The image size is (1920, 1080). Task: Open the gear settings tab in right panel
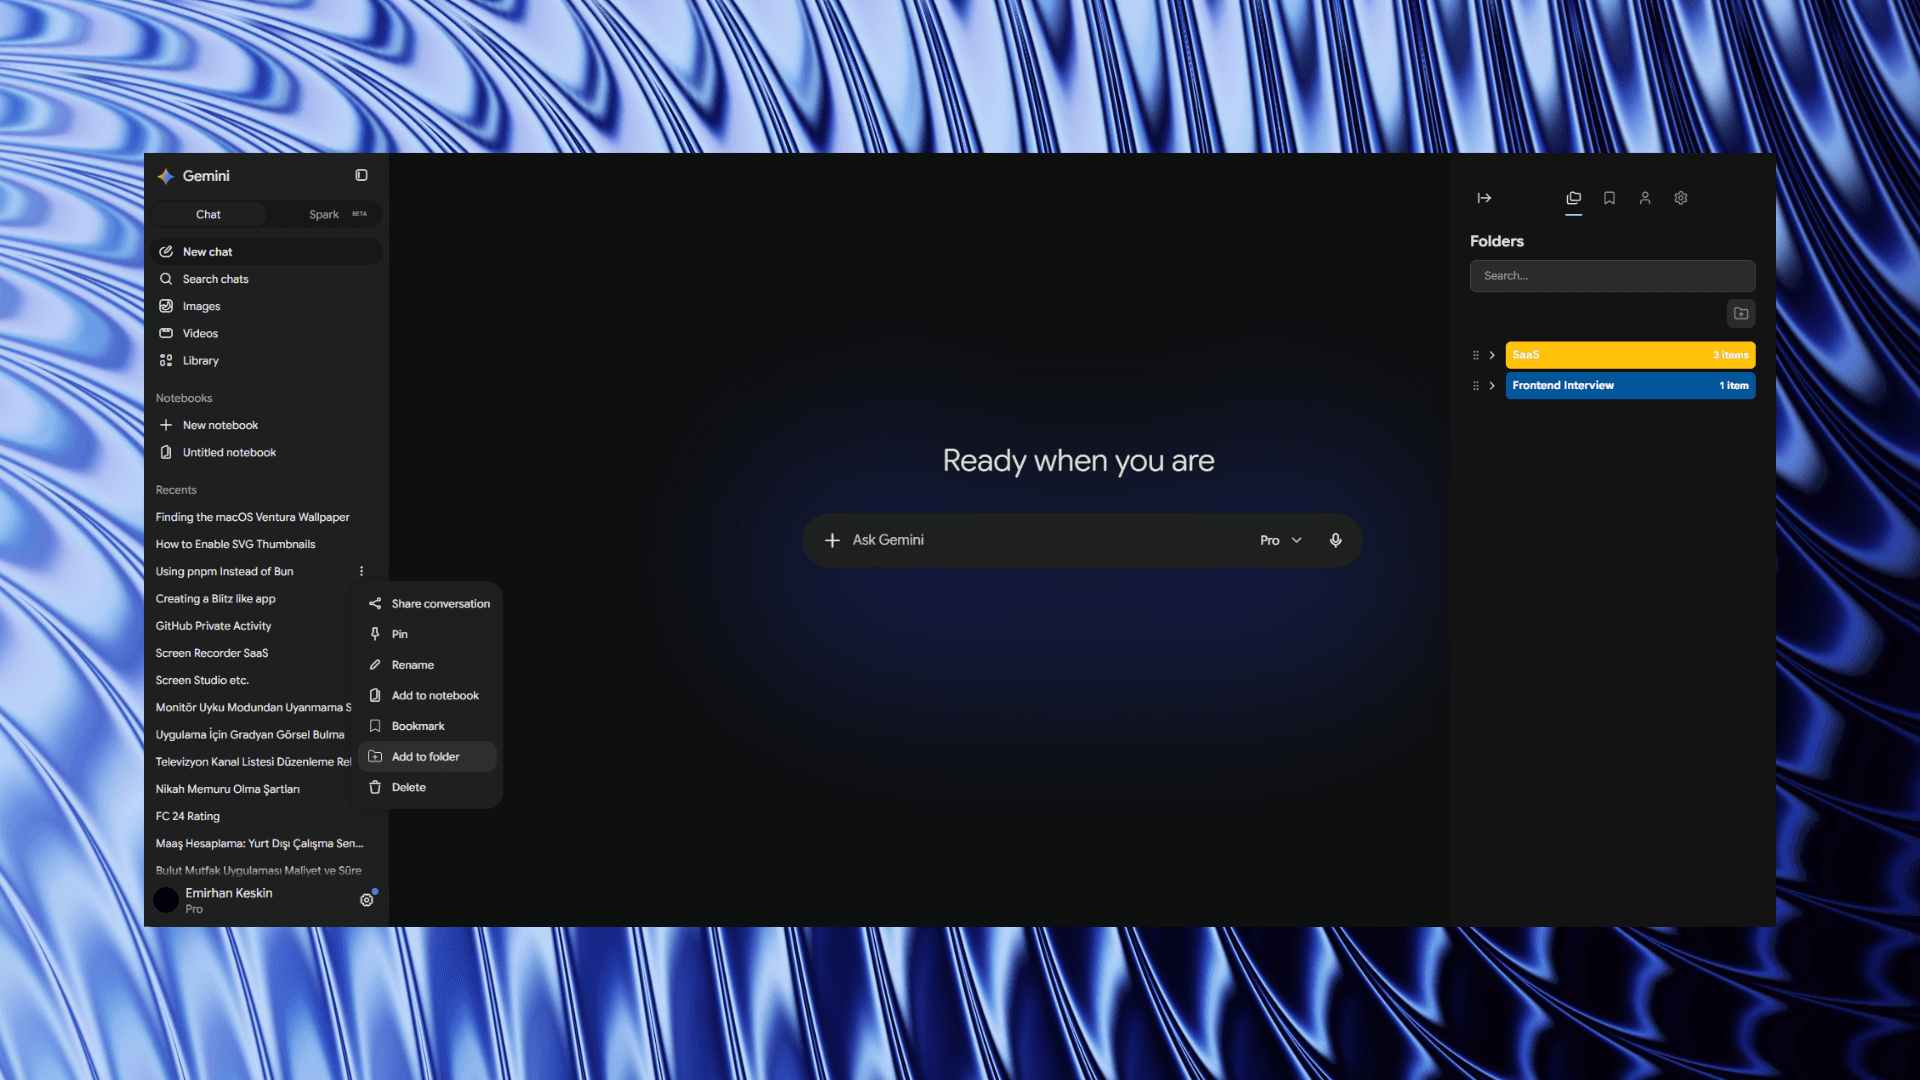[x=1681, y=198]
